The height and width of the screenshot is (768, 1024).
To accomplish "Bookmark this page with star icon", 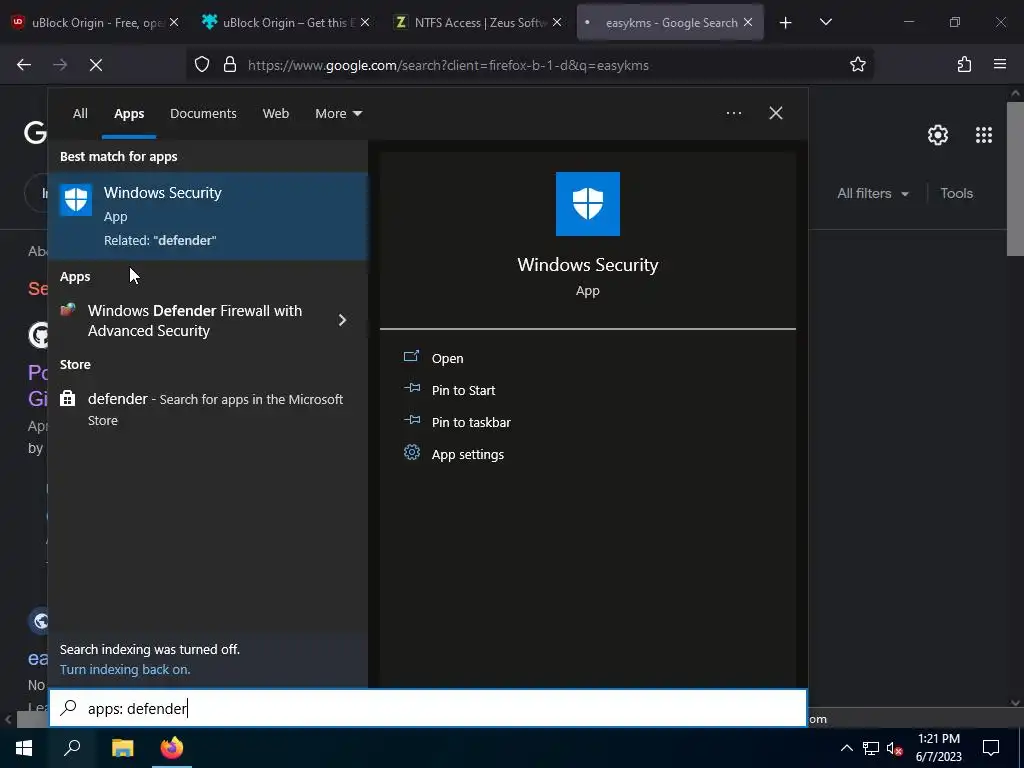I will pos(857,64).
